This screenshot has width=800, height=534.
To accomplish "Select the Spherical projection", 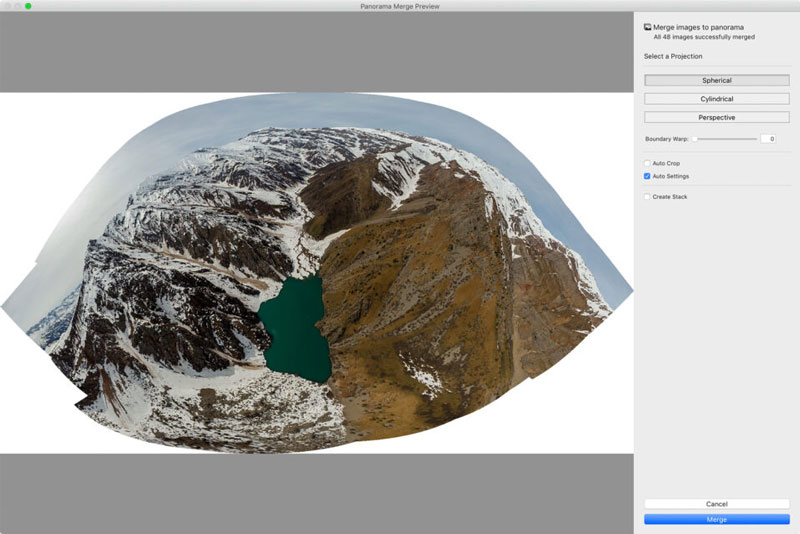I will tap(716, 80).
